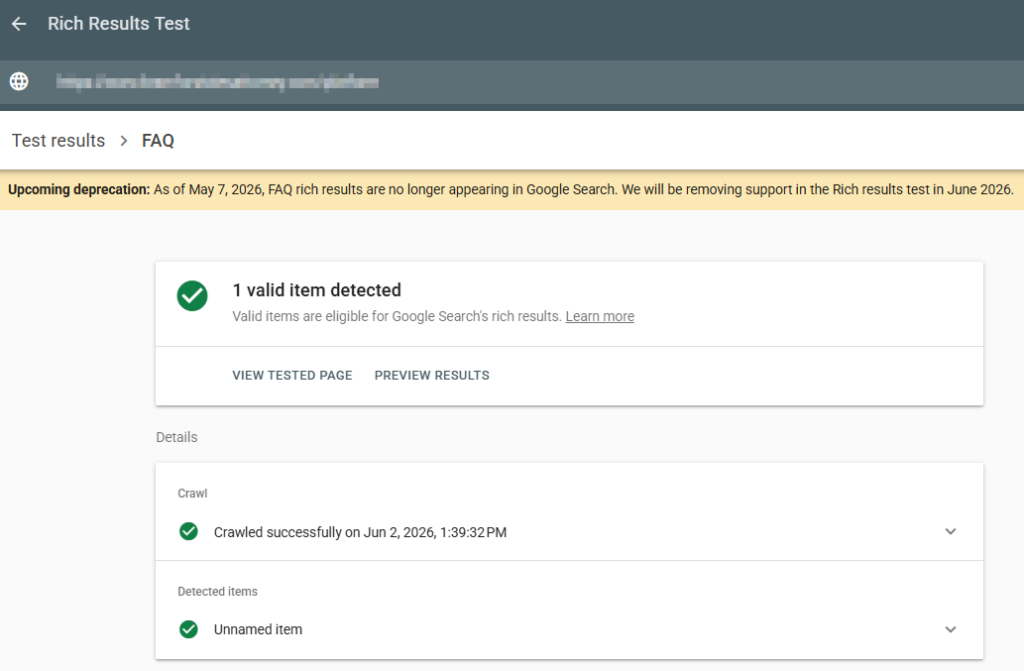Open Test results breadcrumb
This screenshot has width=1024, height=671.
tap(58, 140)
